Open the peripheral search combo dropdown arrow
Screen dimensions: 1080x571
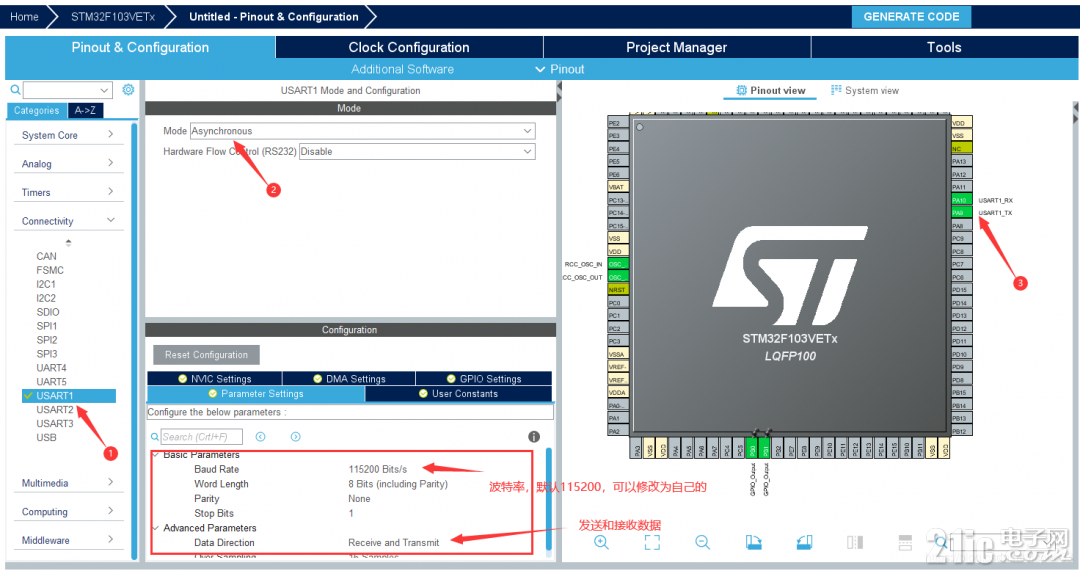[x=104, y=90]
